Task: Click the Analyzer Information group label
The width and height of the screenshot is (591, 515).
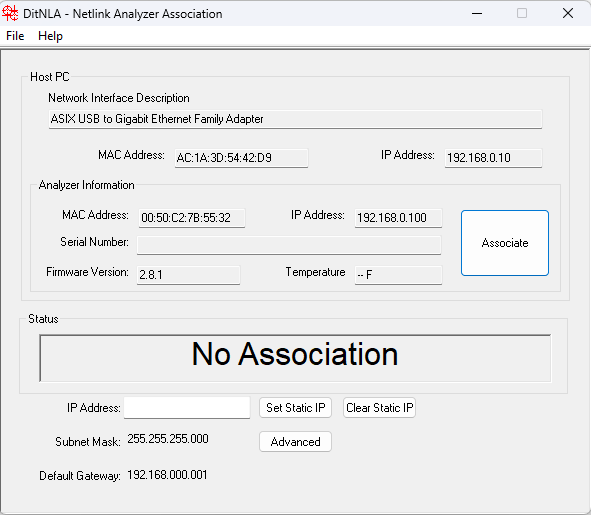Action: 86,185
